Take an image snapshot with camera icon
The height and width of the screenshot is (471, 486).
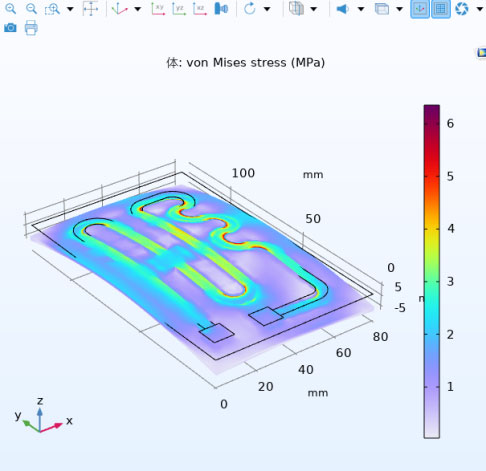(x=10, y=28)
